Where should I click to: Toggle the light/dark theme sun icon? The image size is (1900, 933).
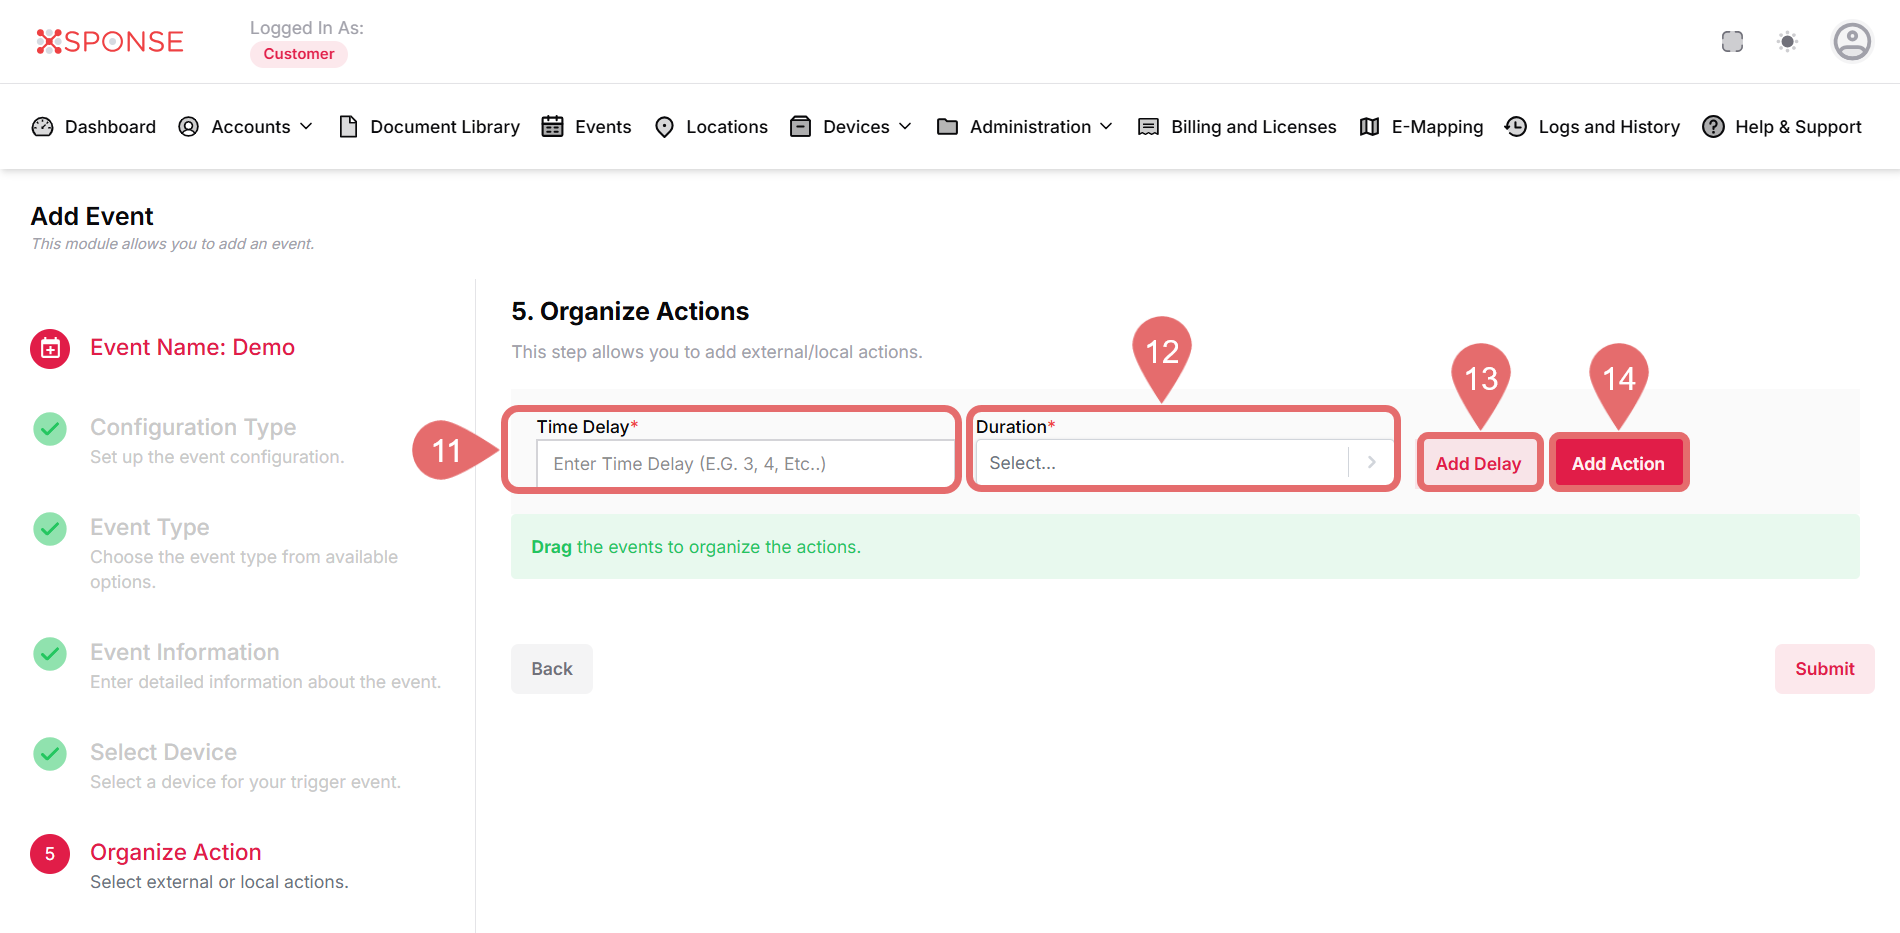click(x=1787, y=41)
